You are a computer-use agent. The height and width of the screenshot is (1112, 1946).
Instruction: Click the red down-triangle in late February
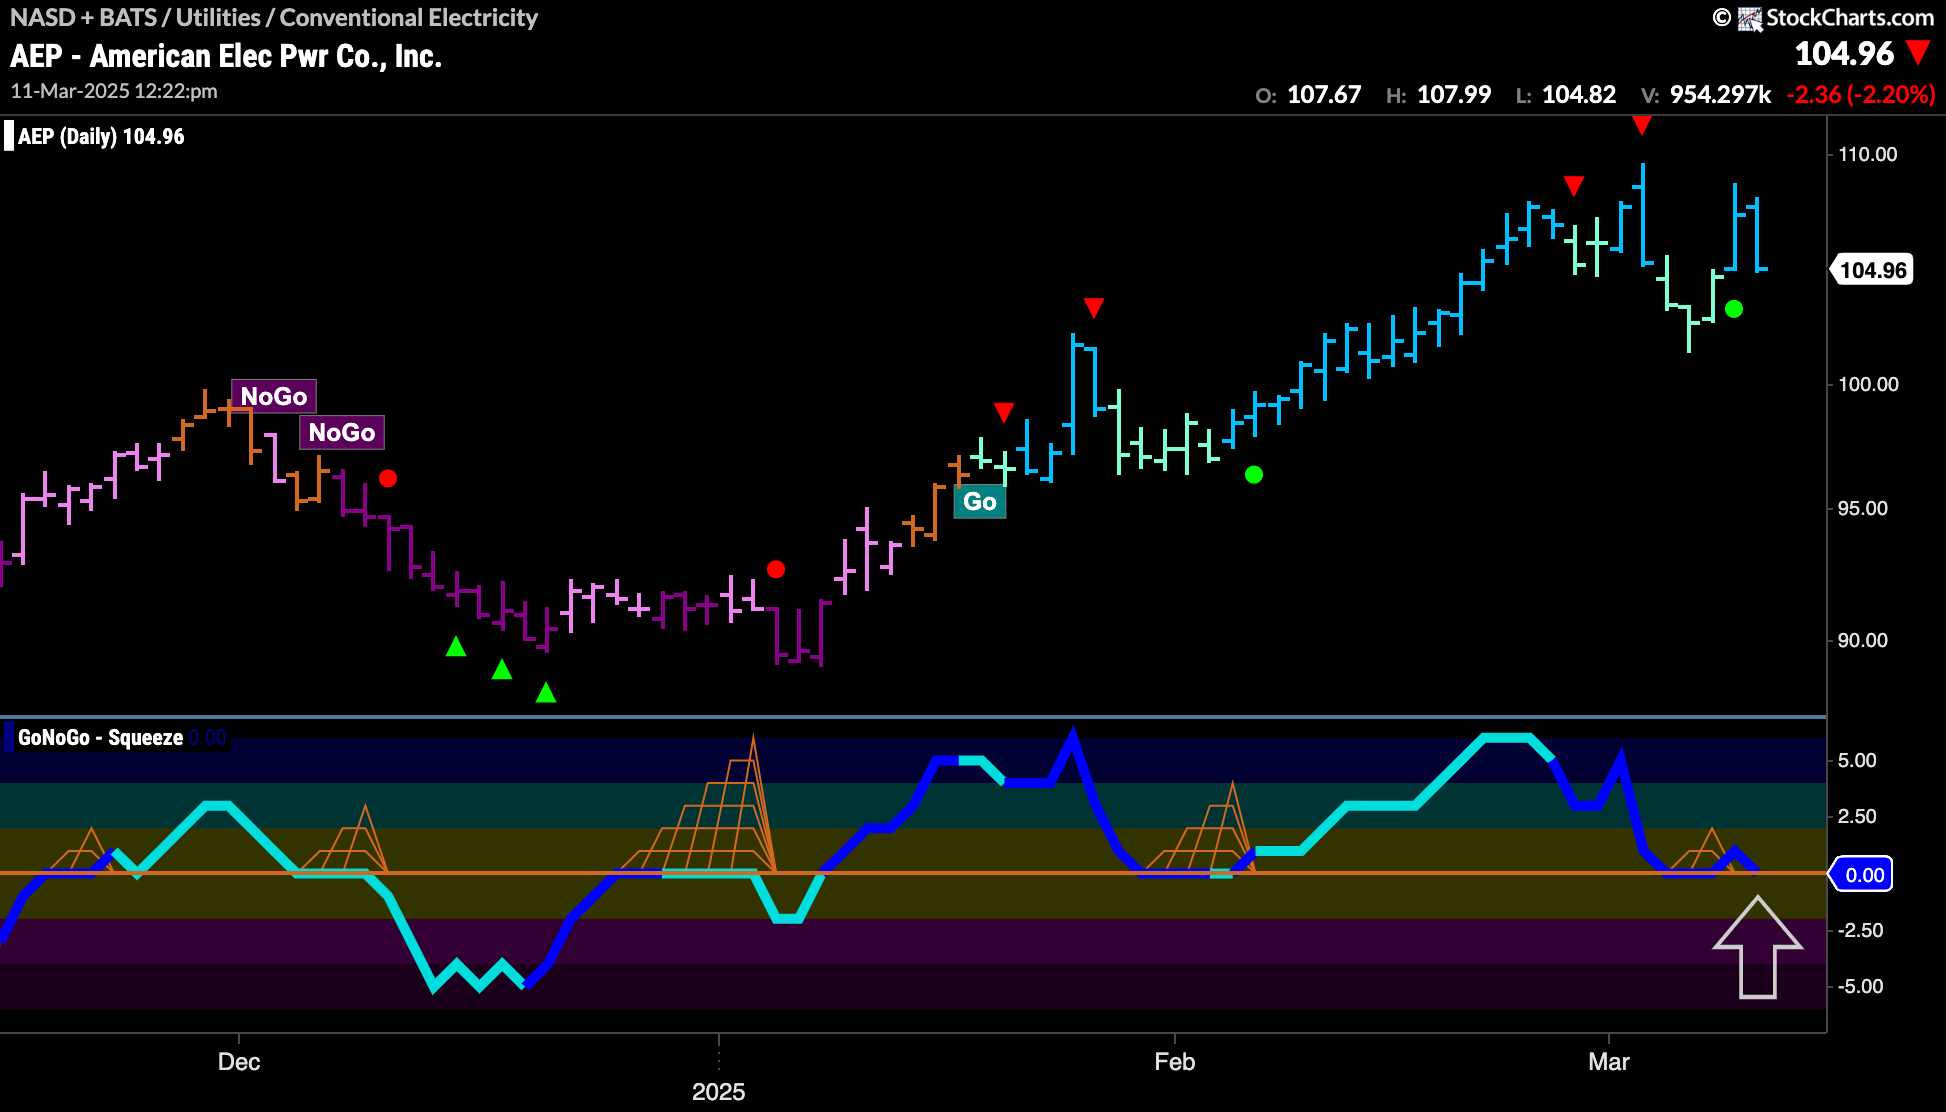[x=1574, y=186]
